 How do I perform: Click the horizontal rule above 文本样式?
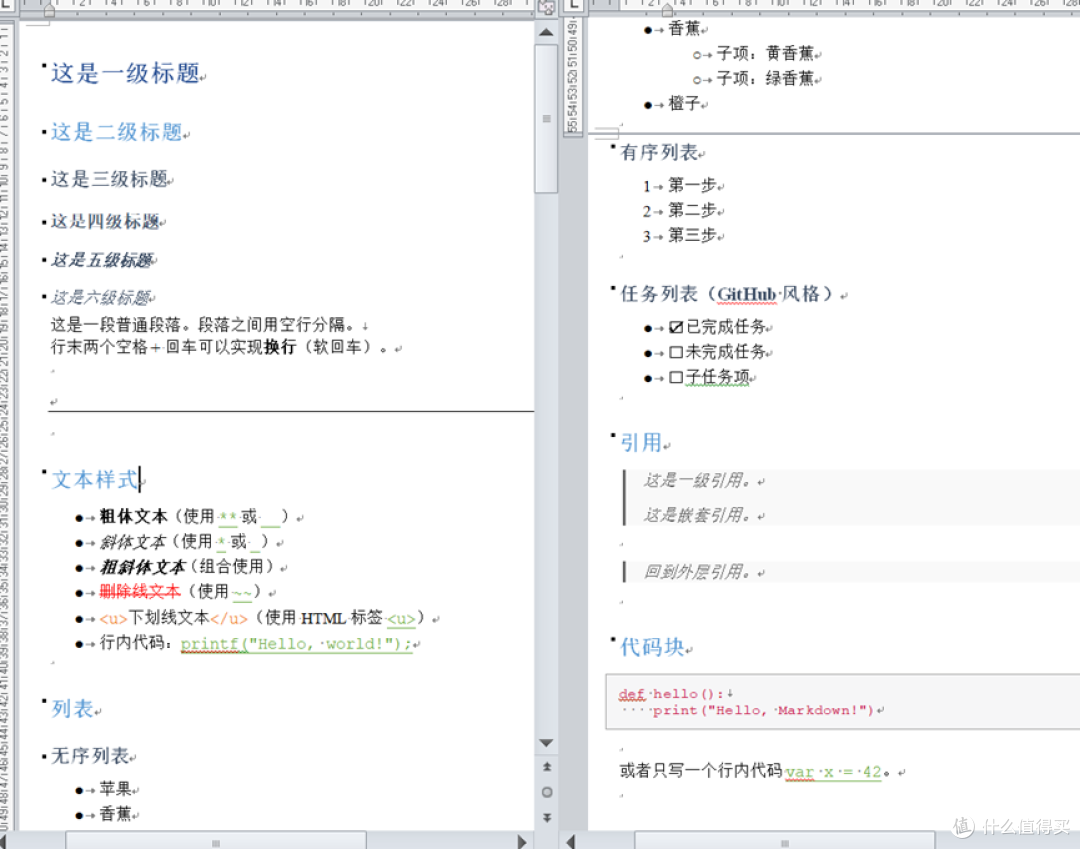[291, 412]
